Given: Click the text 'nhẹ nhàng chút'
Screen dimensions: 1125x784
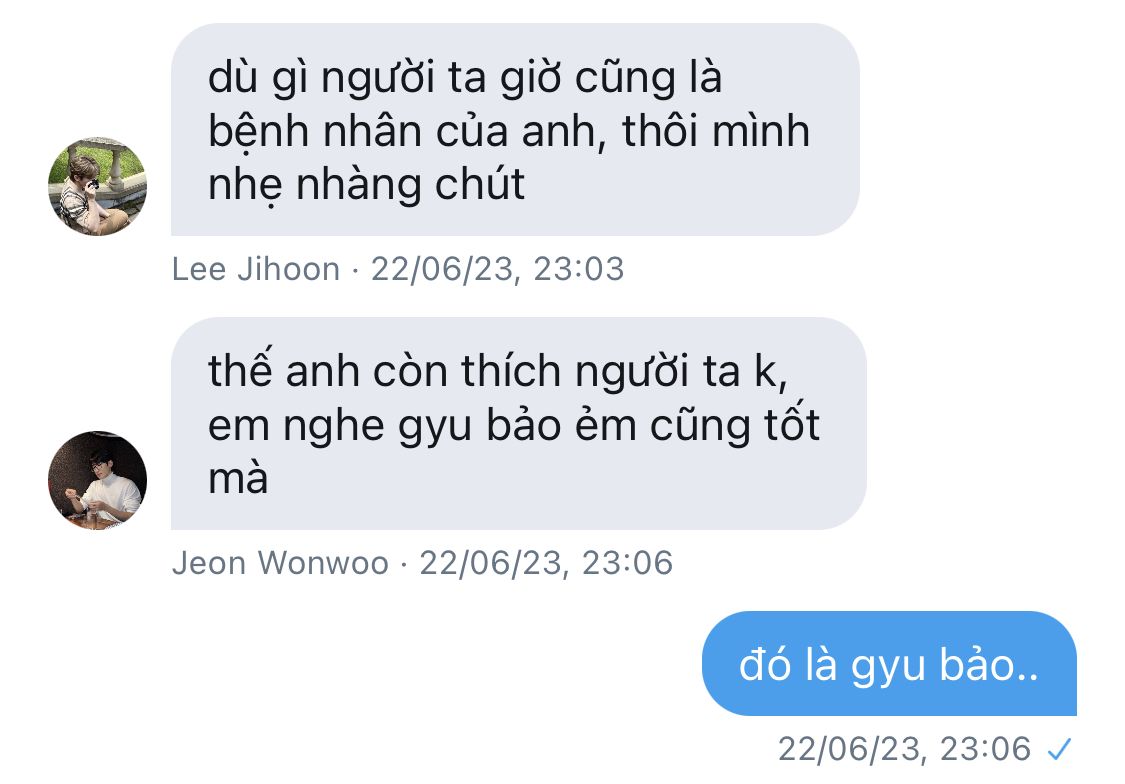Looking at the screenshot, I should click(367, 185).
